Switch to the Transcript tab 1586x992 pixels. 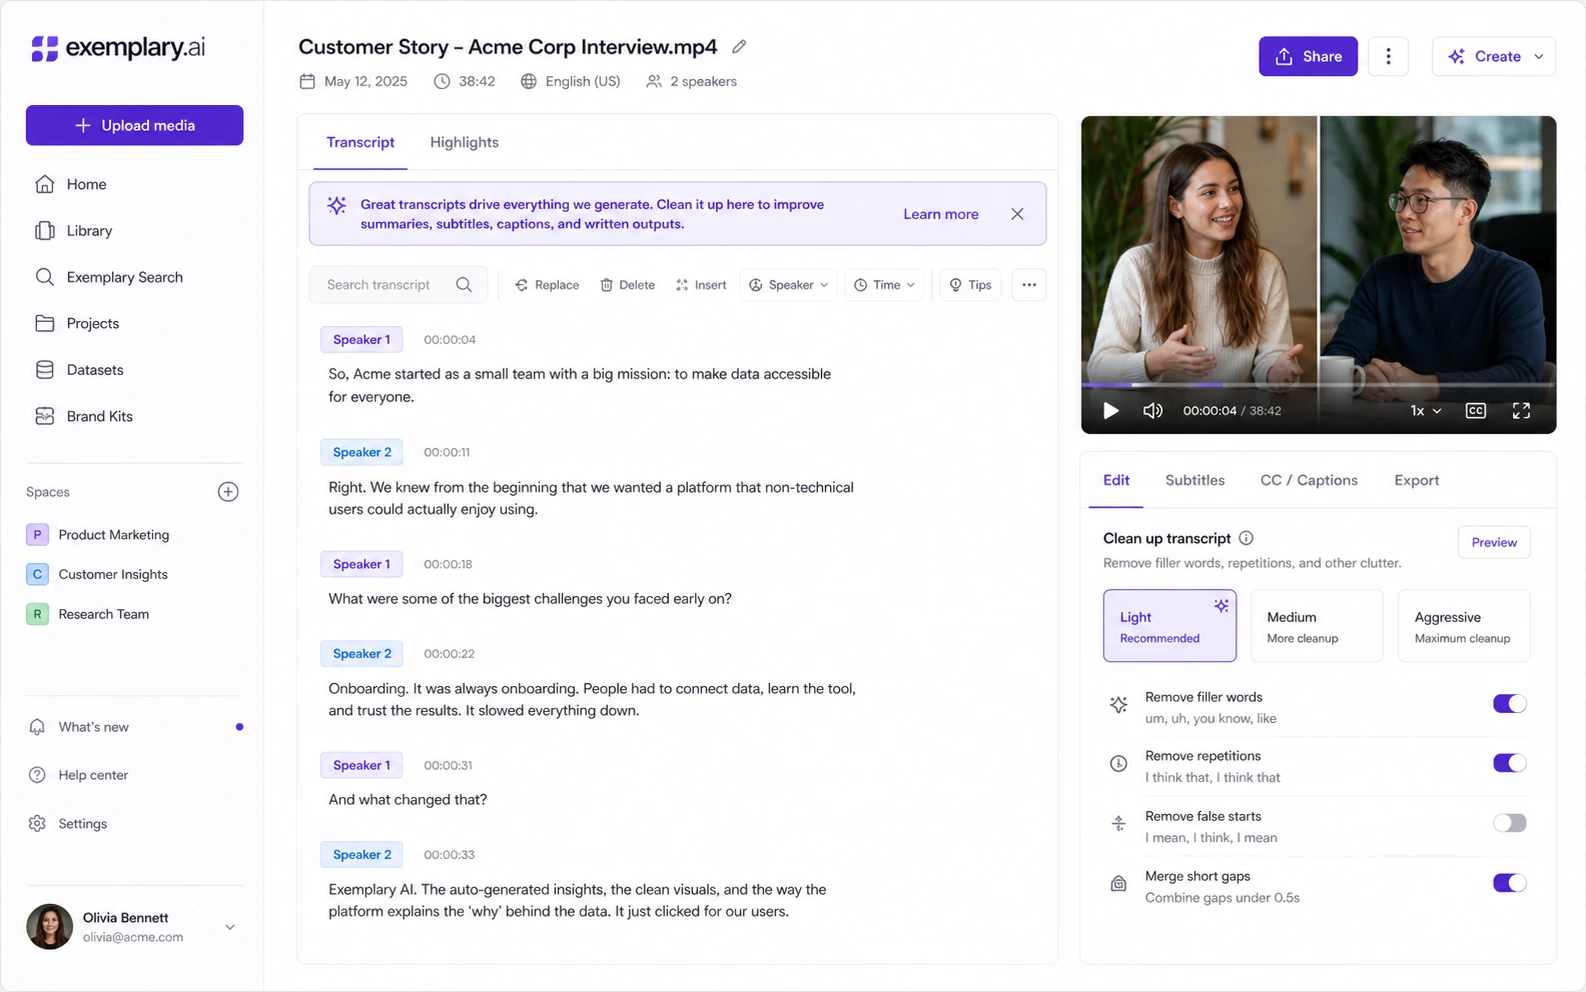click(x=360, y=142)
